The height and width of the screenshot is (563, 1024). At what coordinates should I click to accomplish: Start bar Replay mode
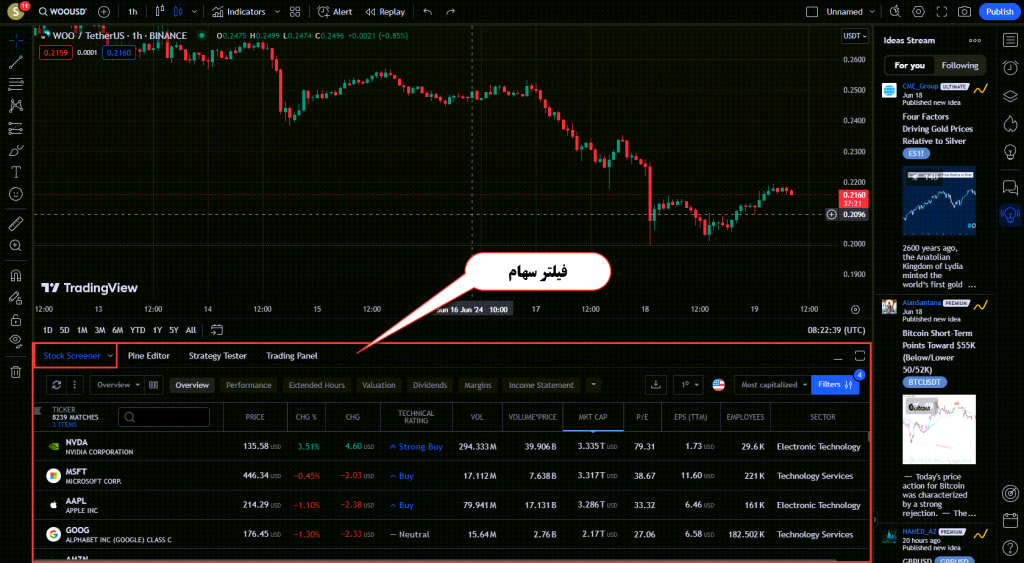point(385,12)
